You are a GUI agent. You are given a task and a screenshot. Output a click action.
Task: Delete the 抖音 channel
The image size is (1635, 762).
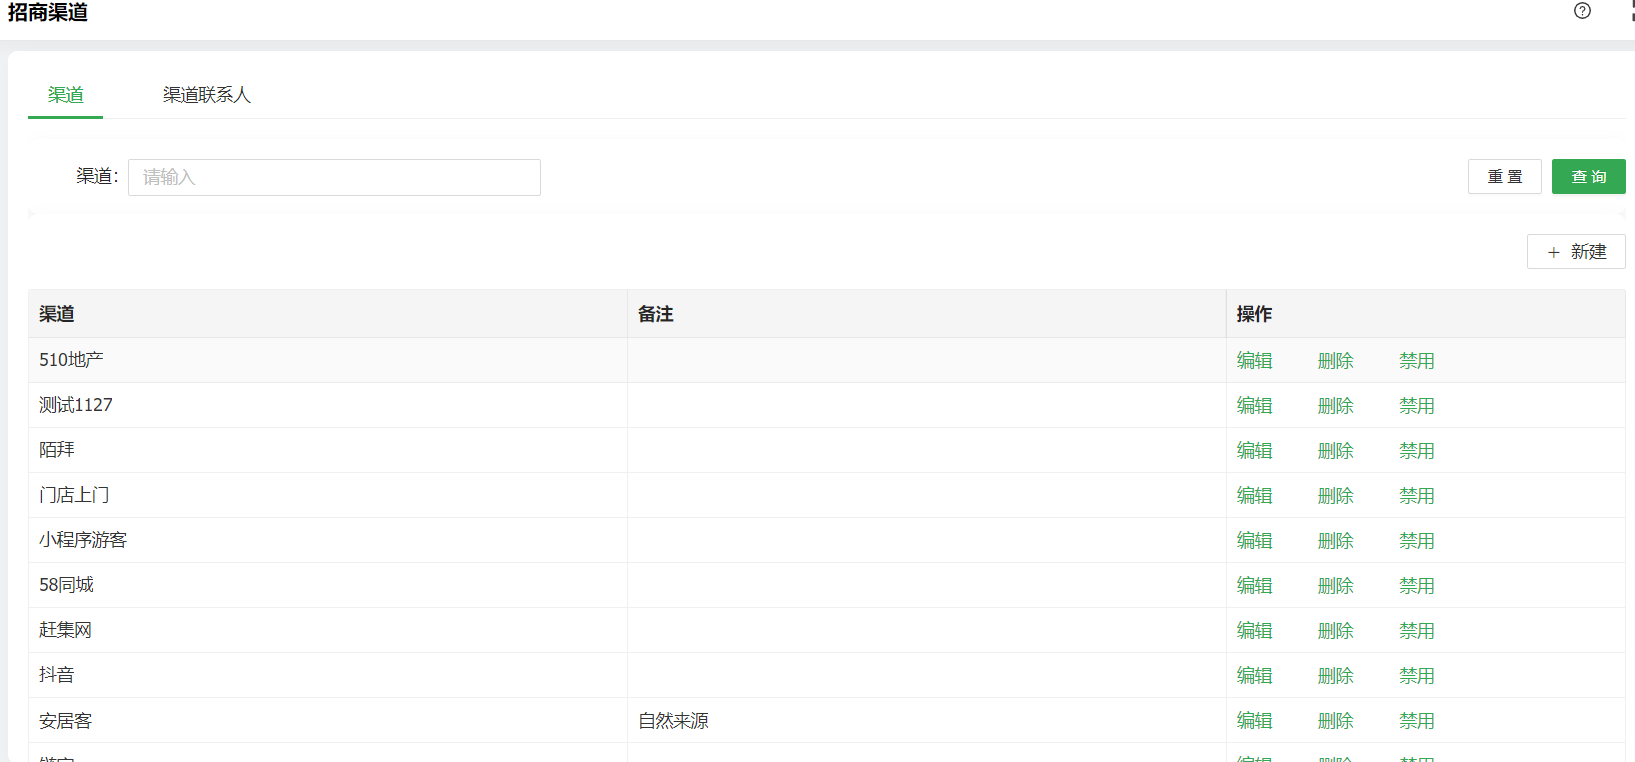point(1335,676)
